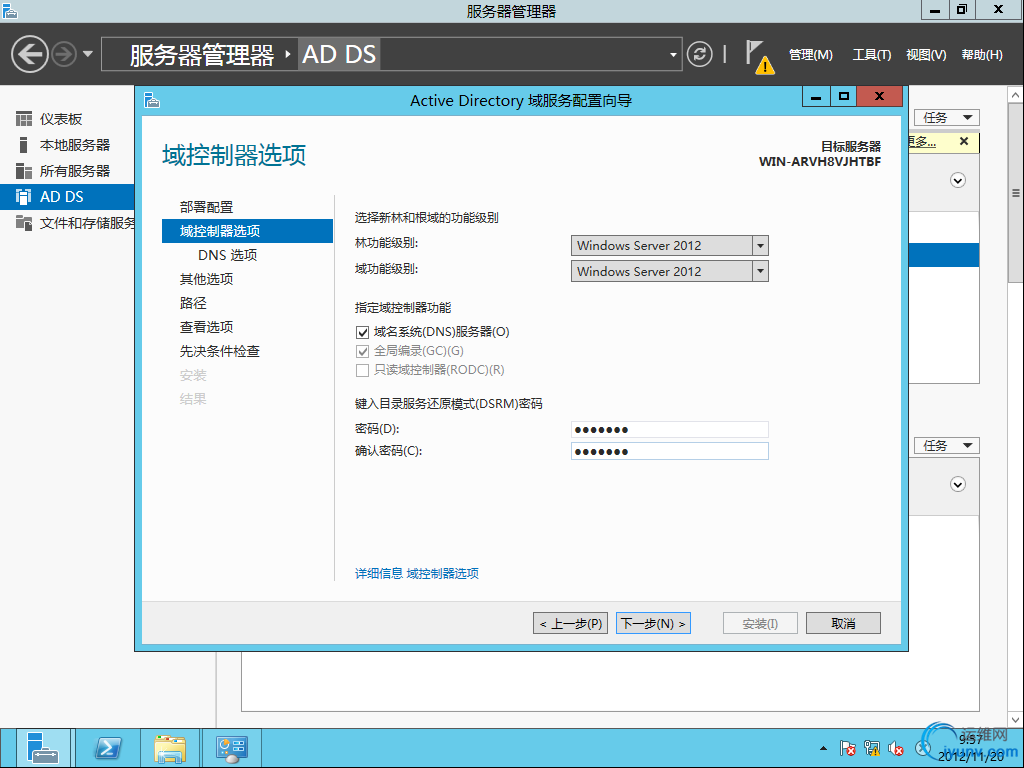Show hidden tray icons arrow
This screenshot has height=768, width=1024.
tap(824, 748)
